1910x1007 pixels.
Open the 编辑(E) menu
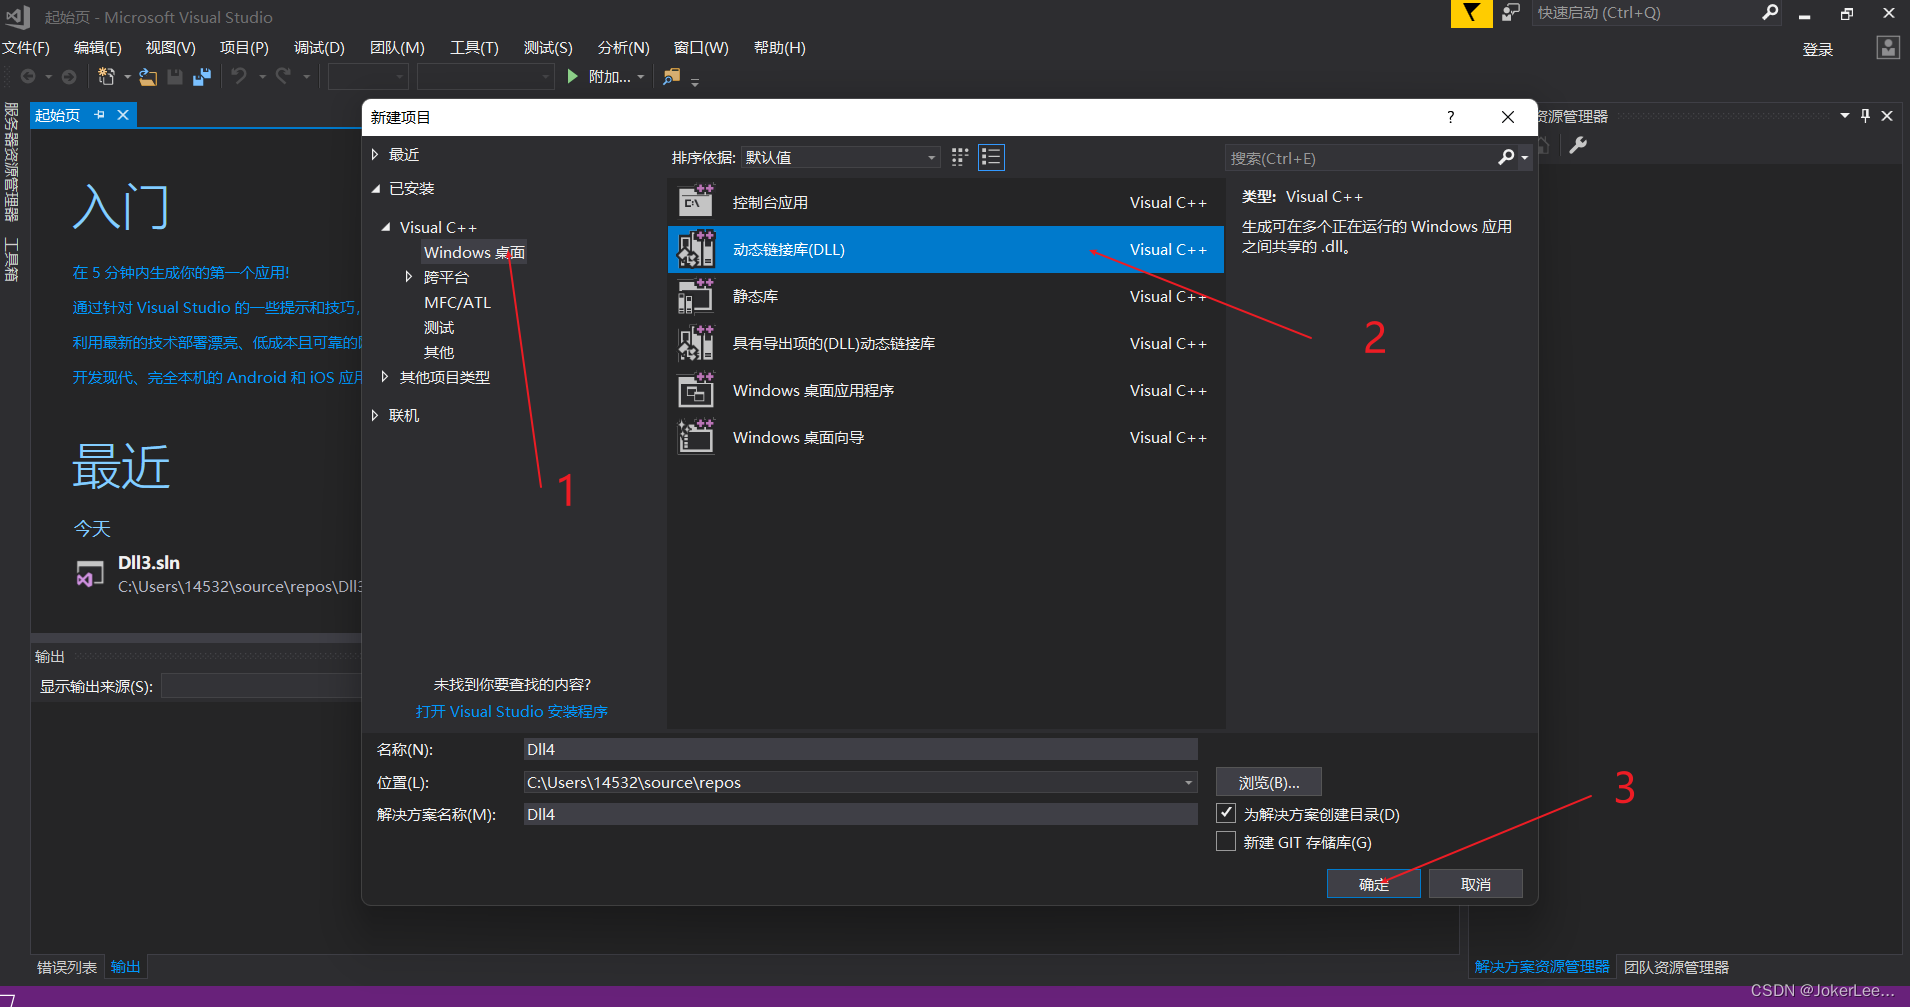click(98, 48)
